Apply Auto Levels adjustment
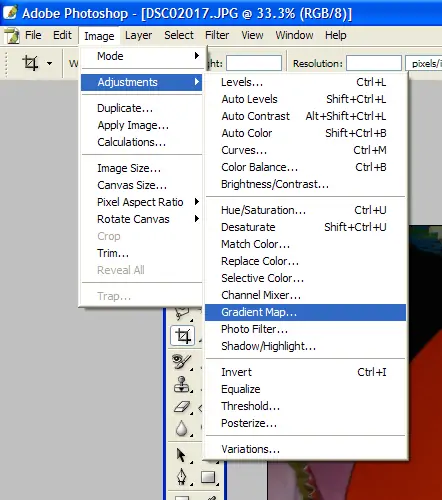442x500 pixels. tap(305, 99)
